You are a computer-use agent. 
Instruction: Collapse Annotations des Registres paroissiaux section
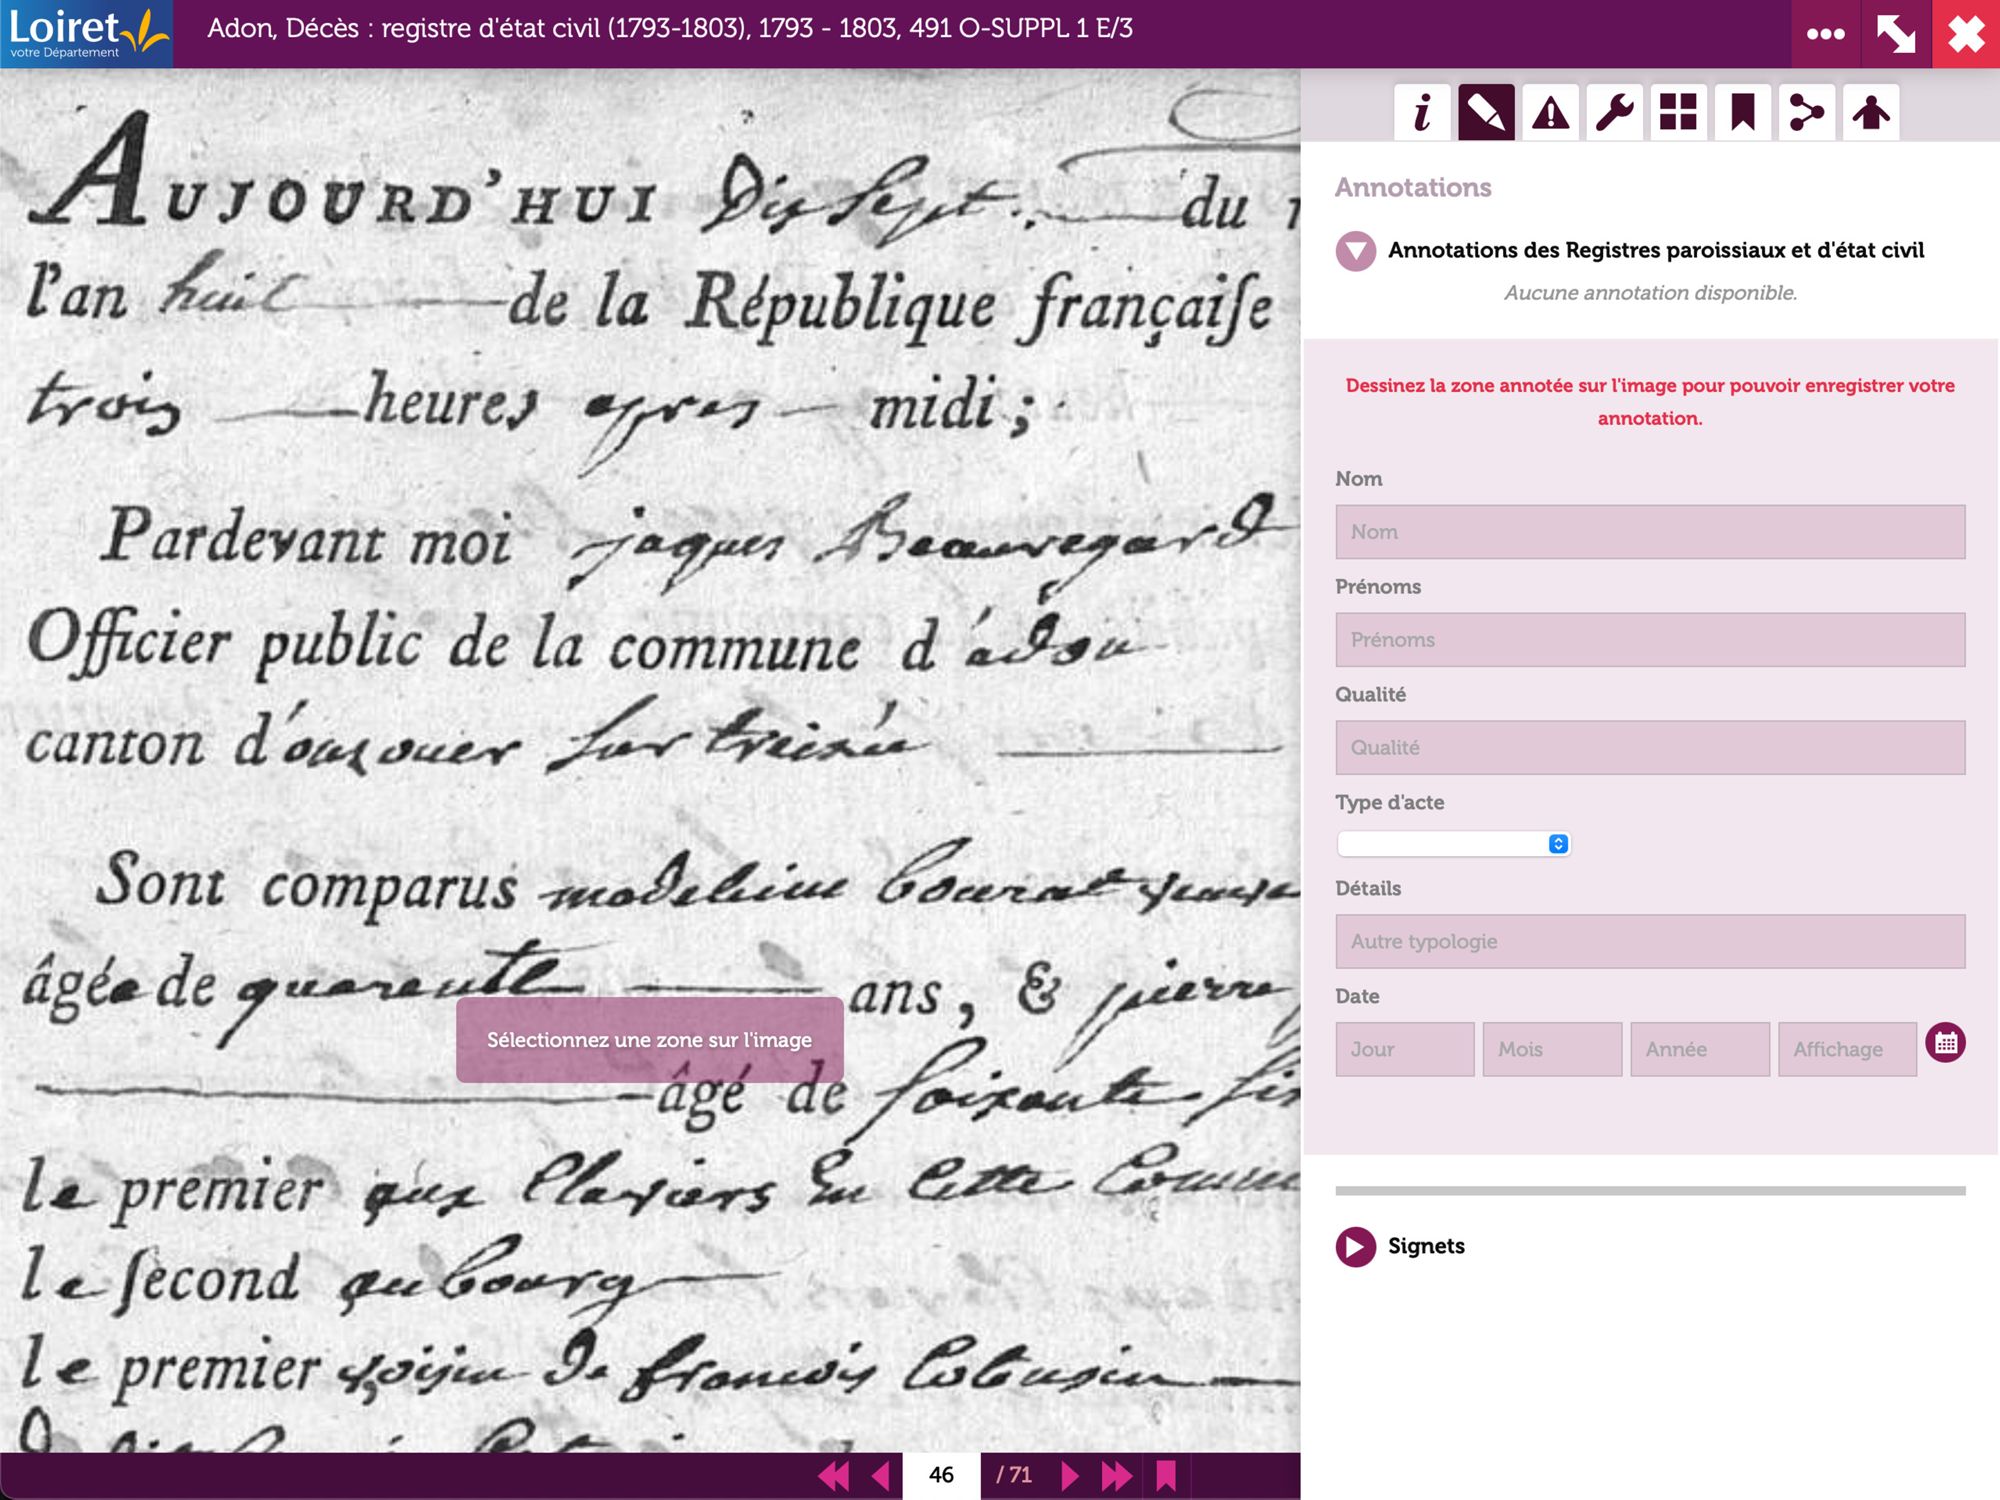[x=1356, y=251]
